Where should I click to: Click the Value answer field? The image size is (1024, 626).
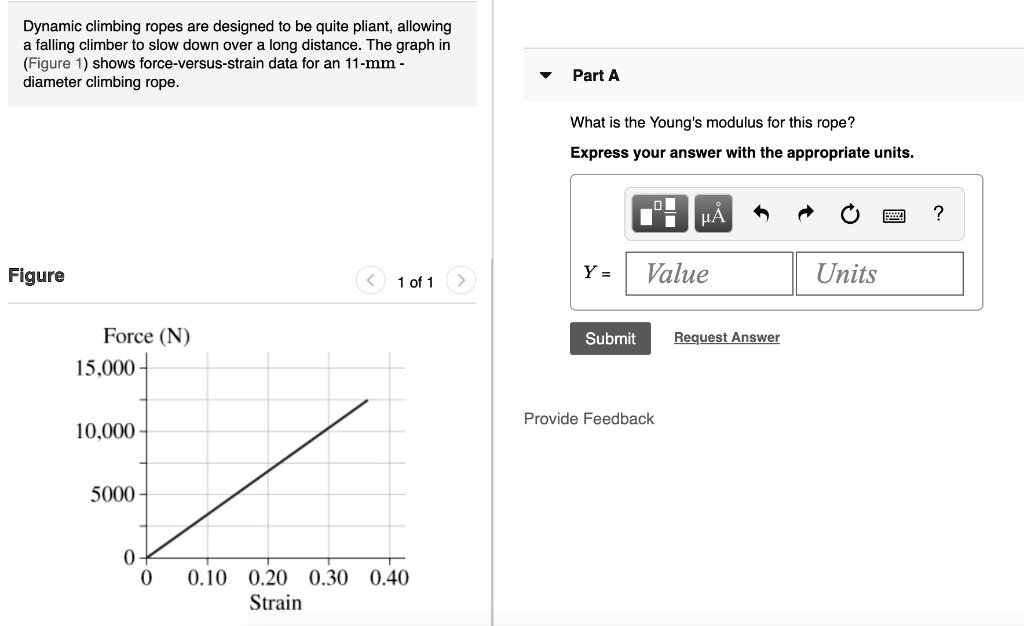pyautogui.click(x=709, y=273)
